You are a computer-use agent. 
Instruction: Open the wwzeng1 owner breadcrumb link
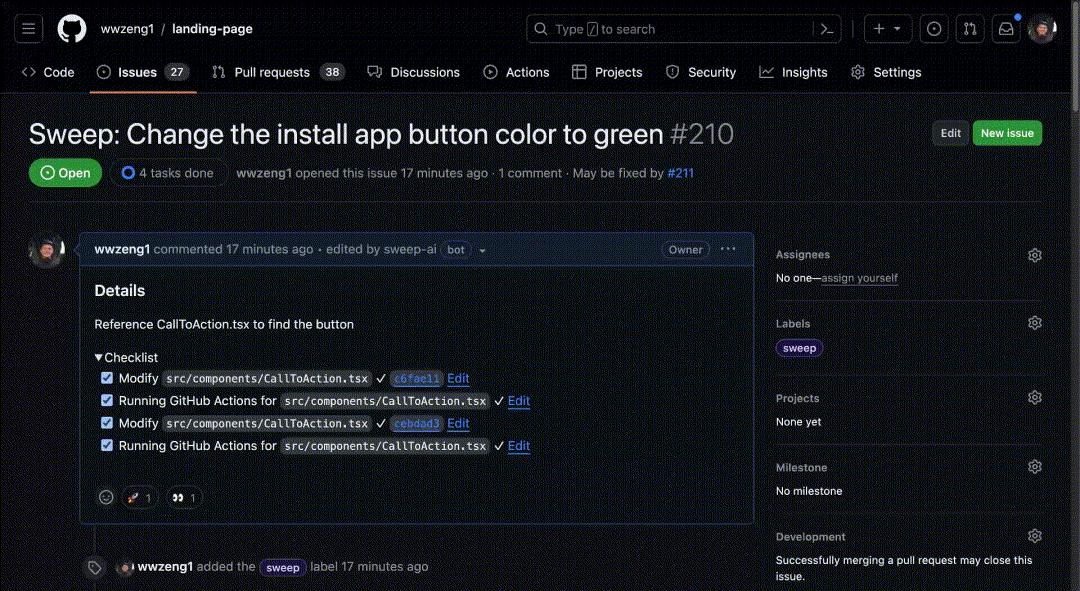tap(127, 29)
